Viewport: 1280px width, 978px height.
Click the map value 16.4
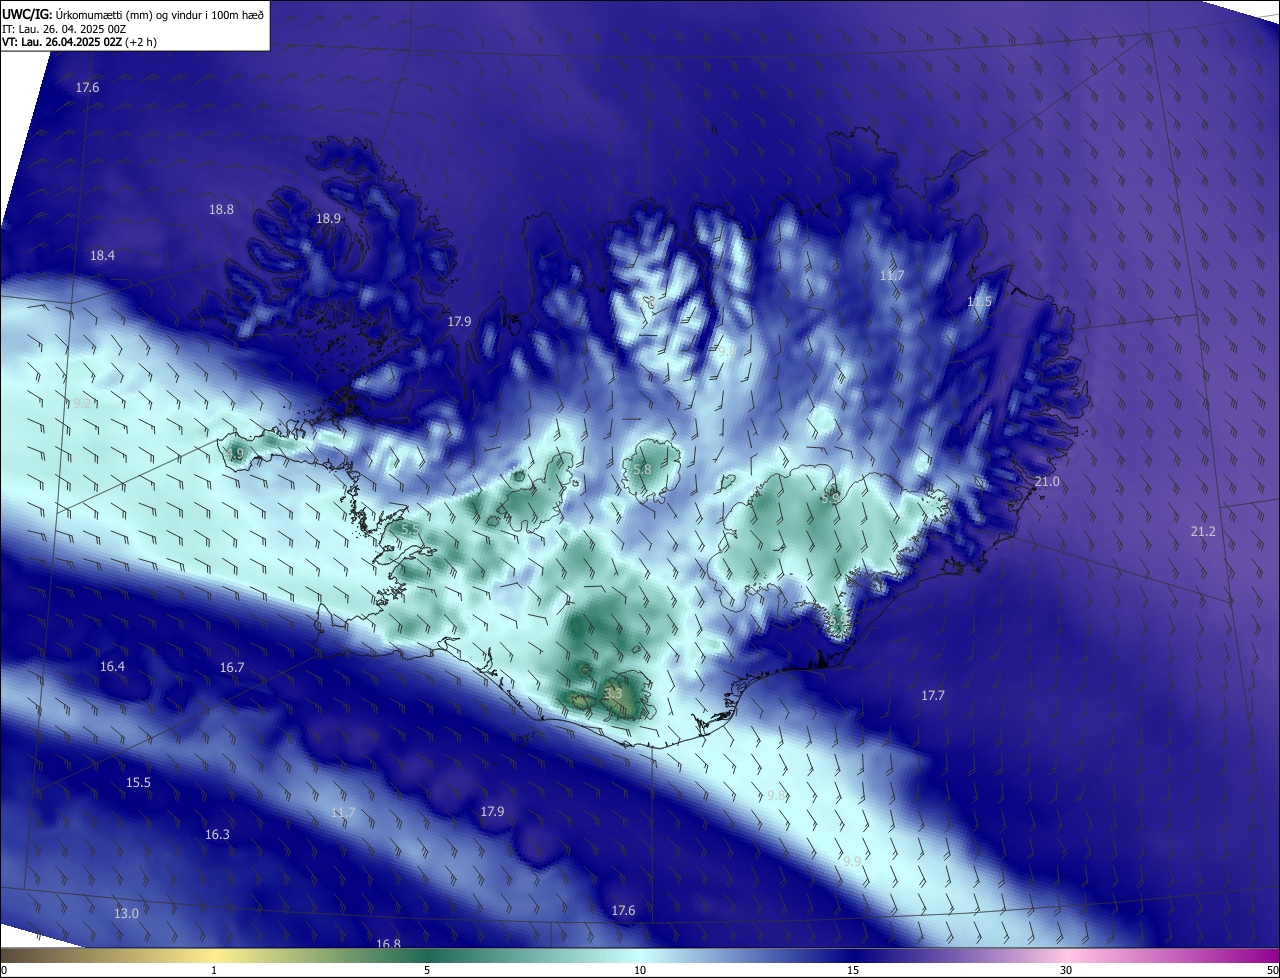112,666
